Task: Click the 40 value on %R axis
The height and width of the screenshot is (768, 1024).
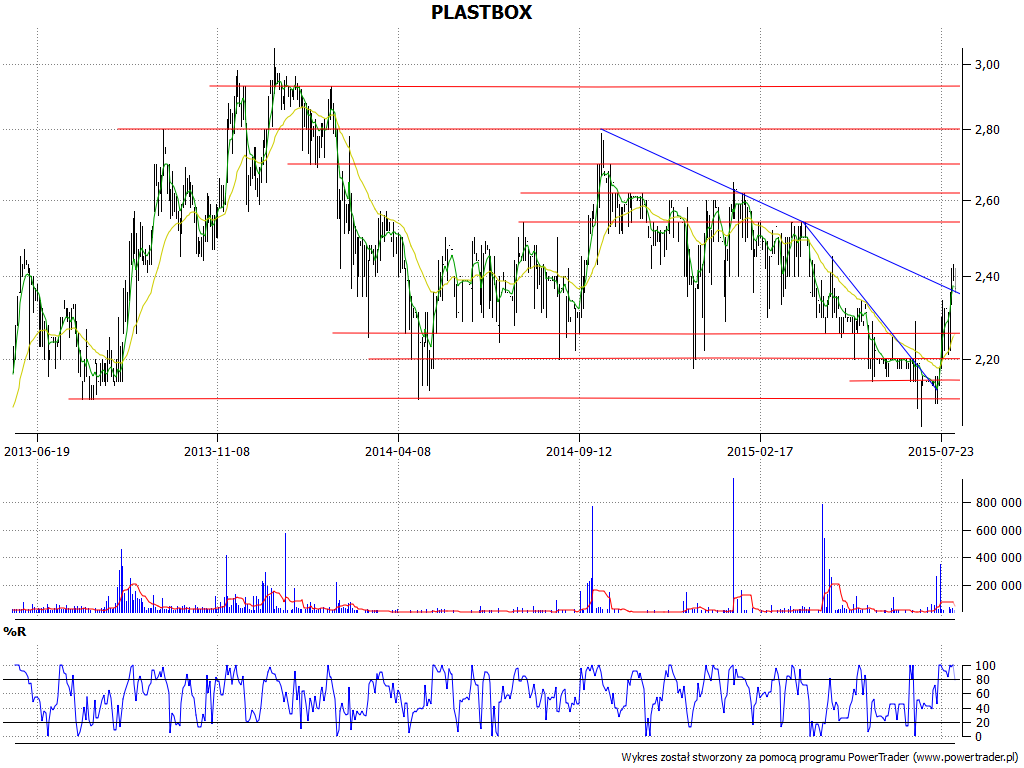Action: [x=983, y=709]
